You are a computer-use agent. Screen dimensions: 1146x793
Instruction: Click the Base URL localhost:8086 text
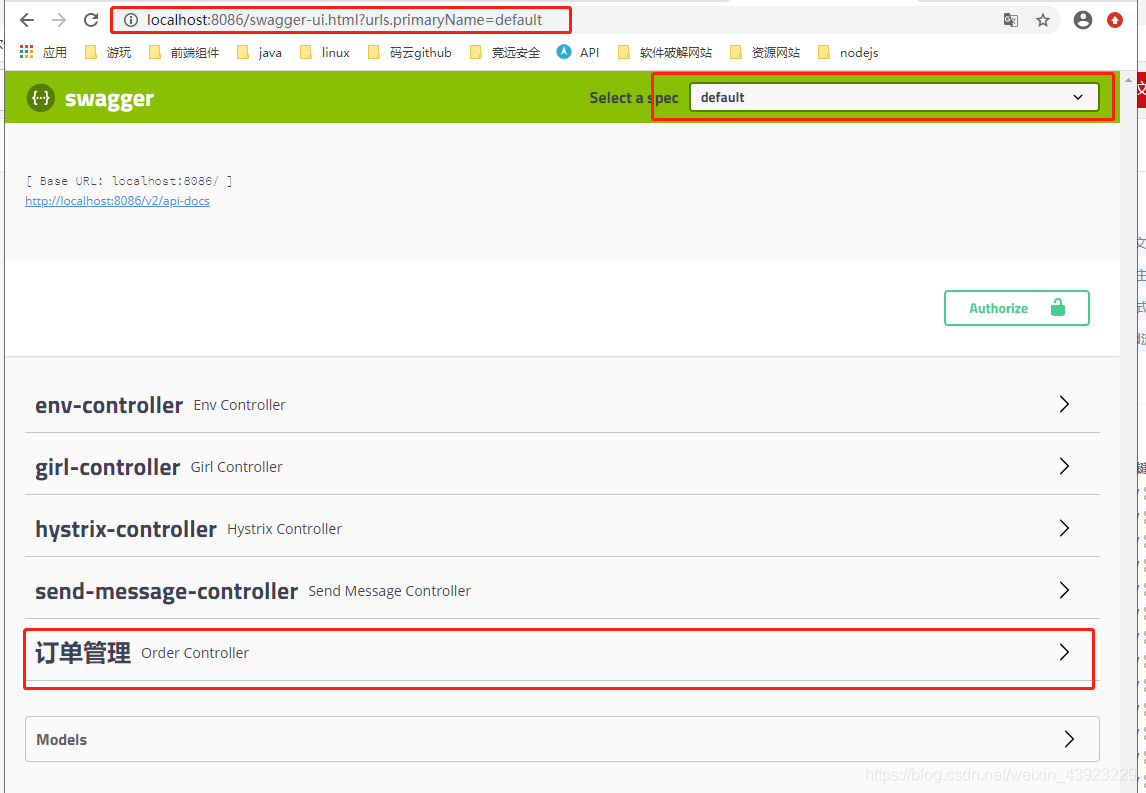pyautogui.click(x=129, y=181)
